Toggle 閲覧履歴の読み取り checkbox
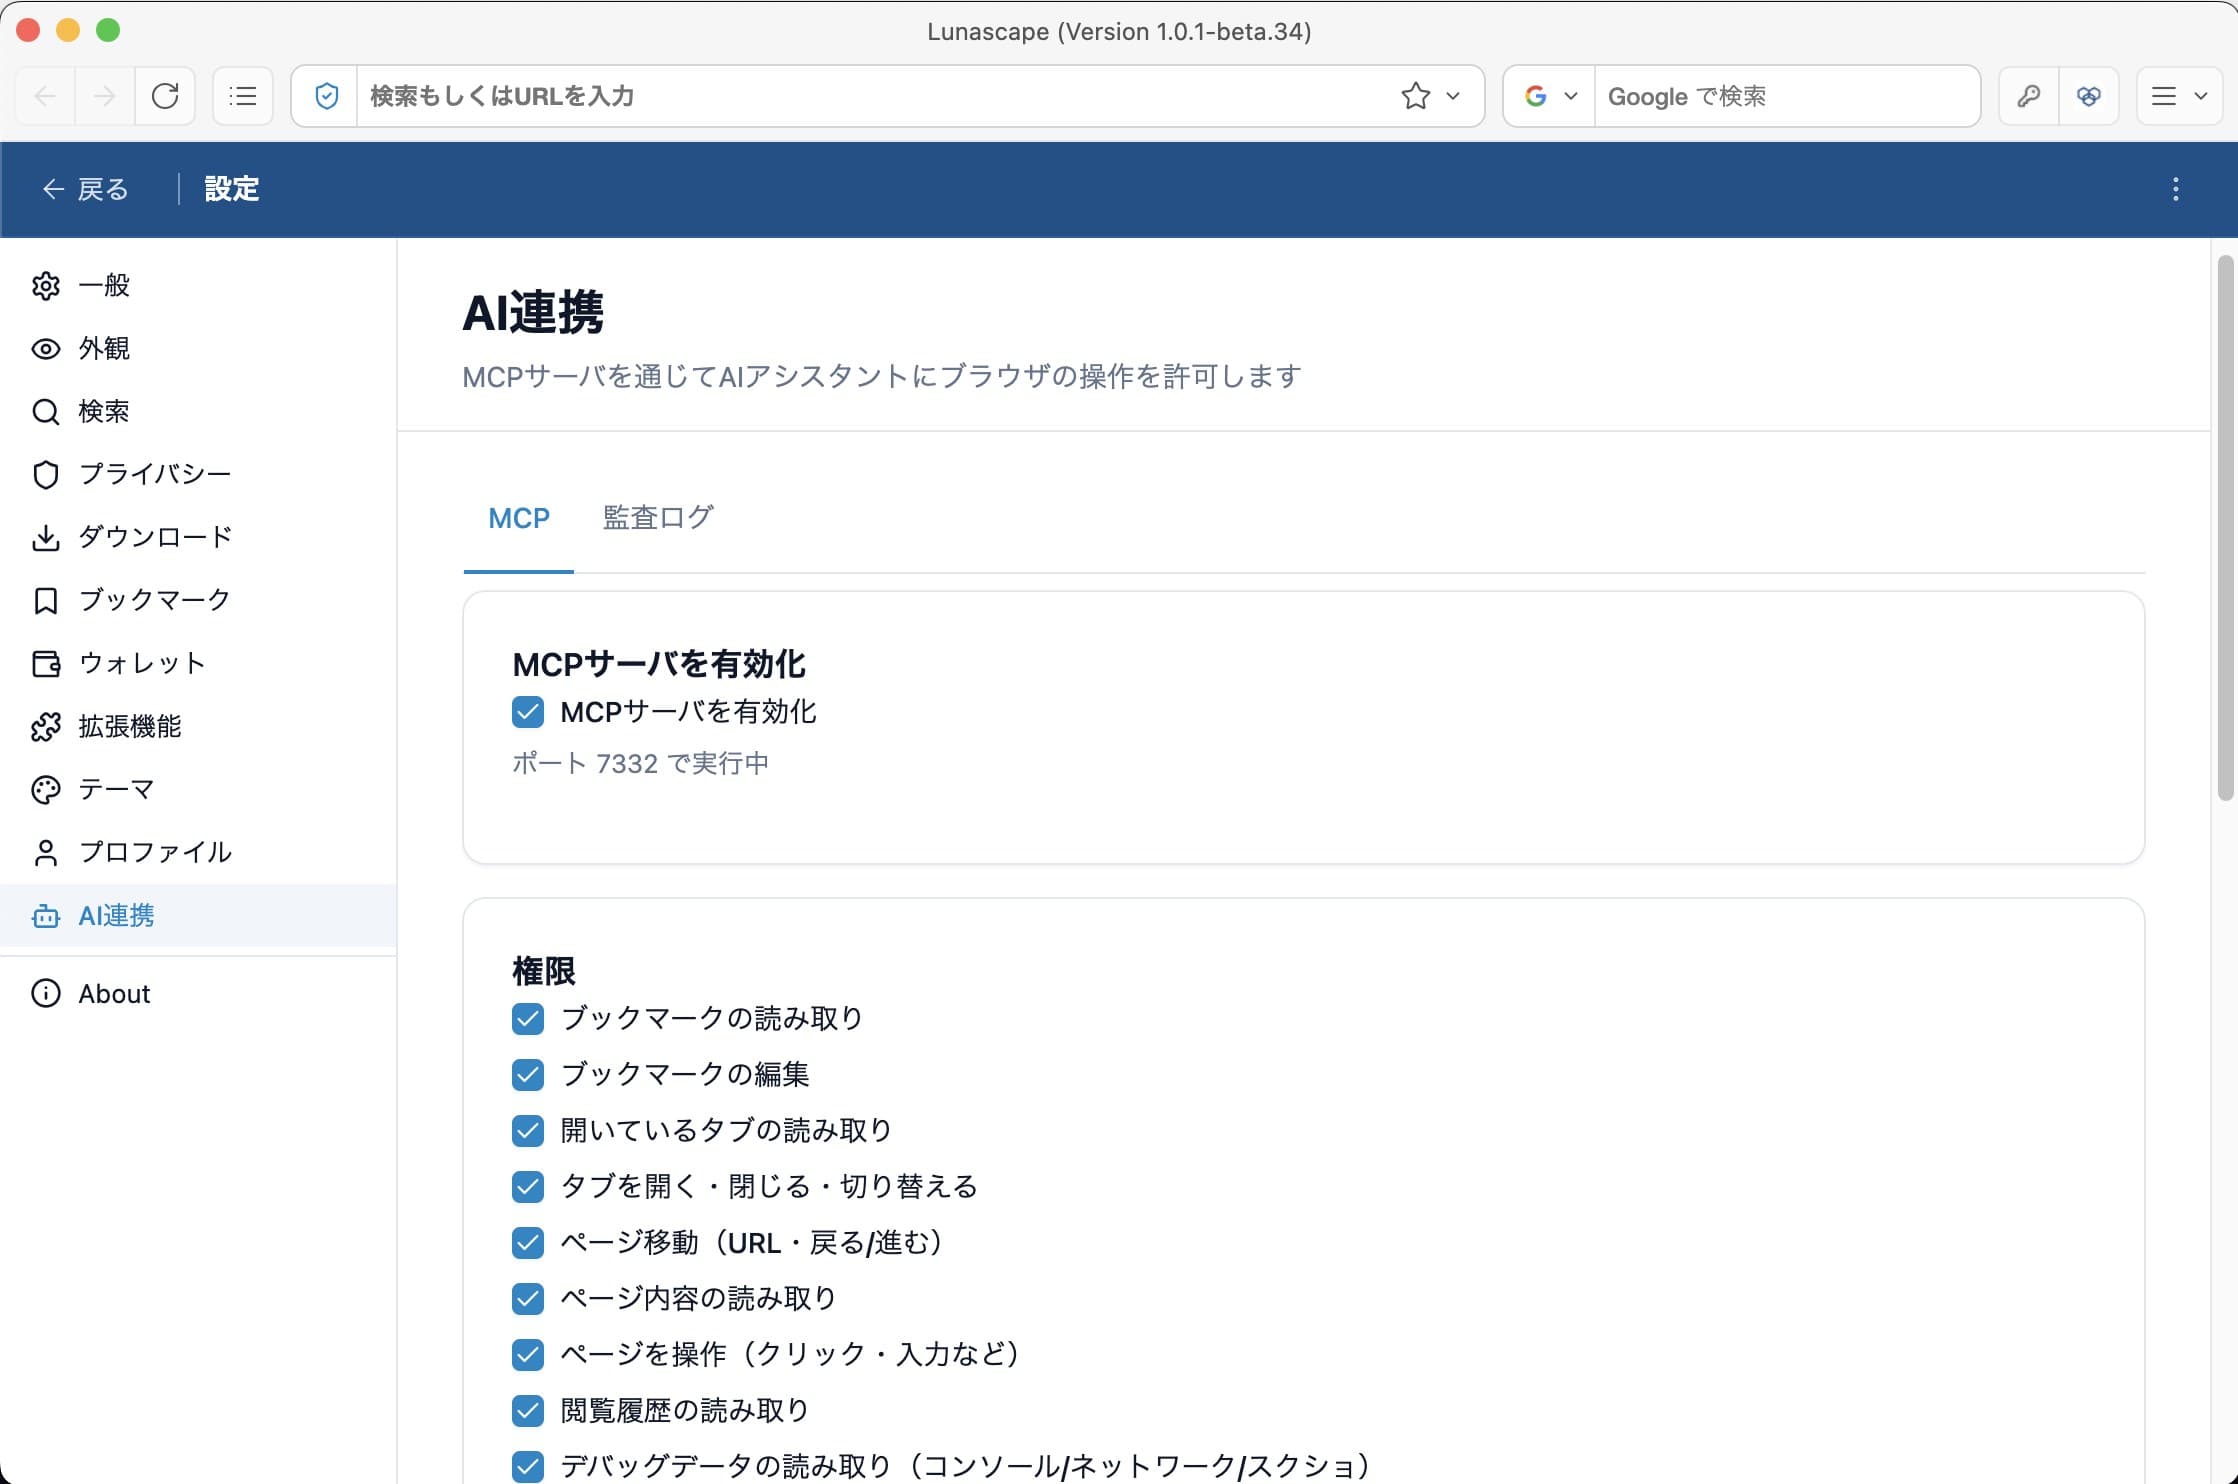 [x=528, y=1410]
